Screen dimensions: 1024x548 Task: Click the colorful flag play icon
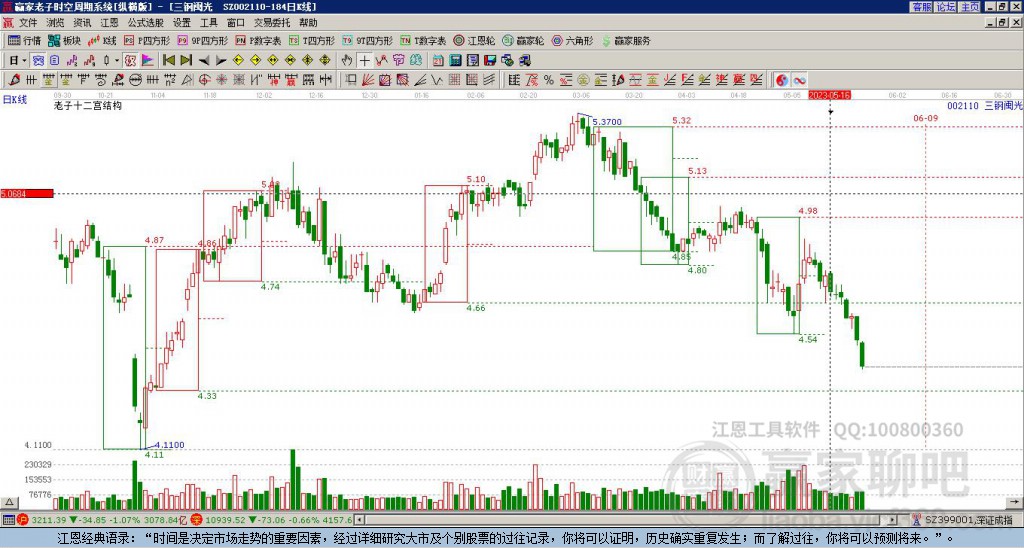148,61
